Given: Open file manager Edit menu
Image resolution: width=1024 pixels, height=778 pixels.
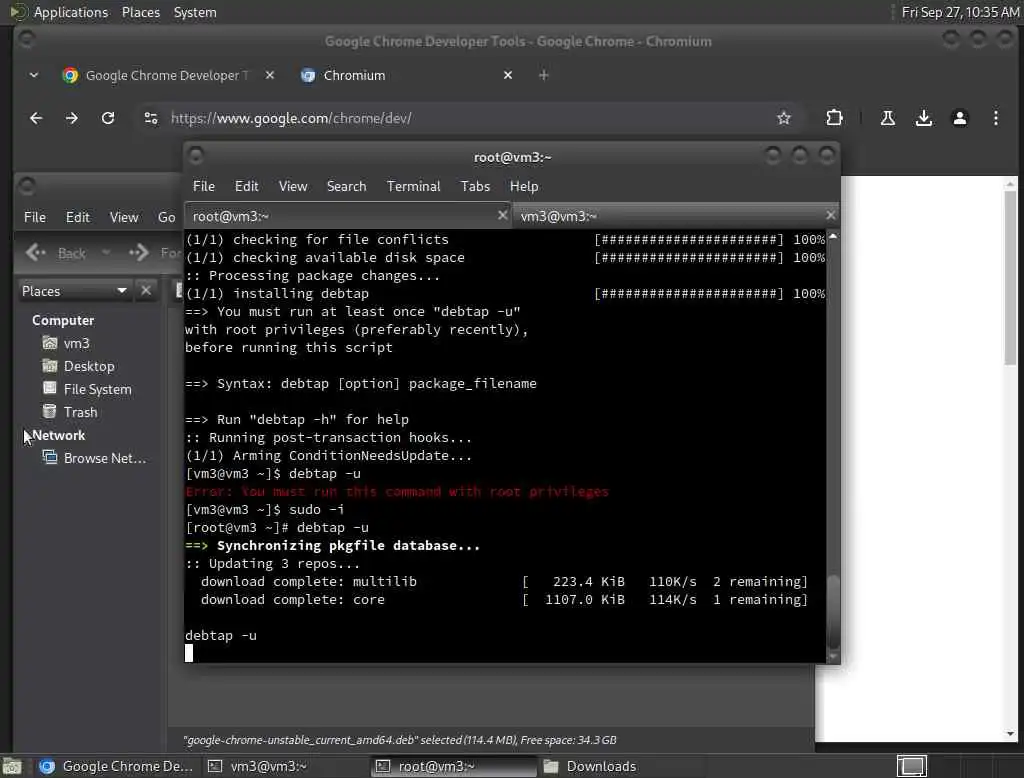Looking at the screenshot, I should point(78,217).
